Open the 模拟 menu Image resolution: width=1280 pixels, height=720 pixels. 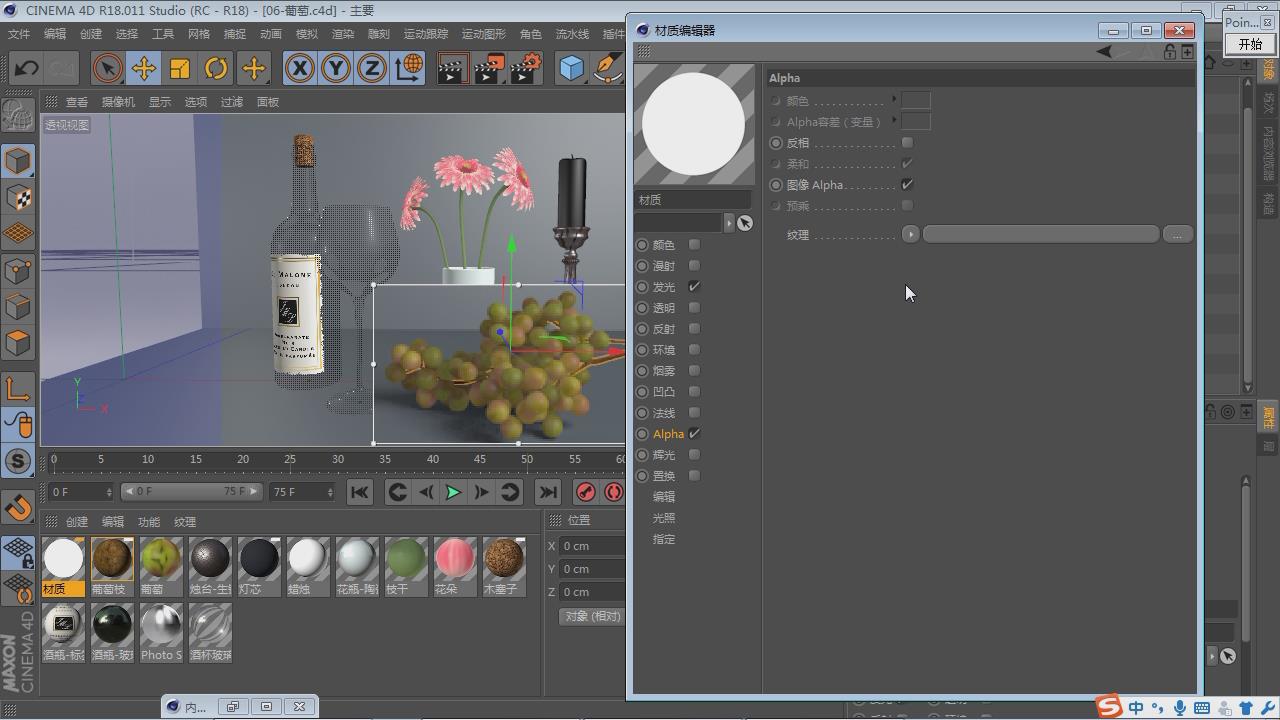(x=307, y=34)
